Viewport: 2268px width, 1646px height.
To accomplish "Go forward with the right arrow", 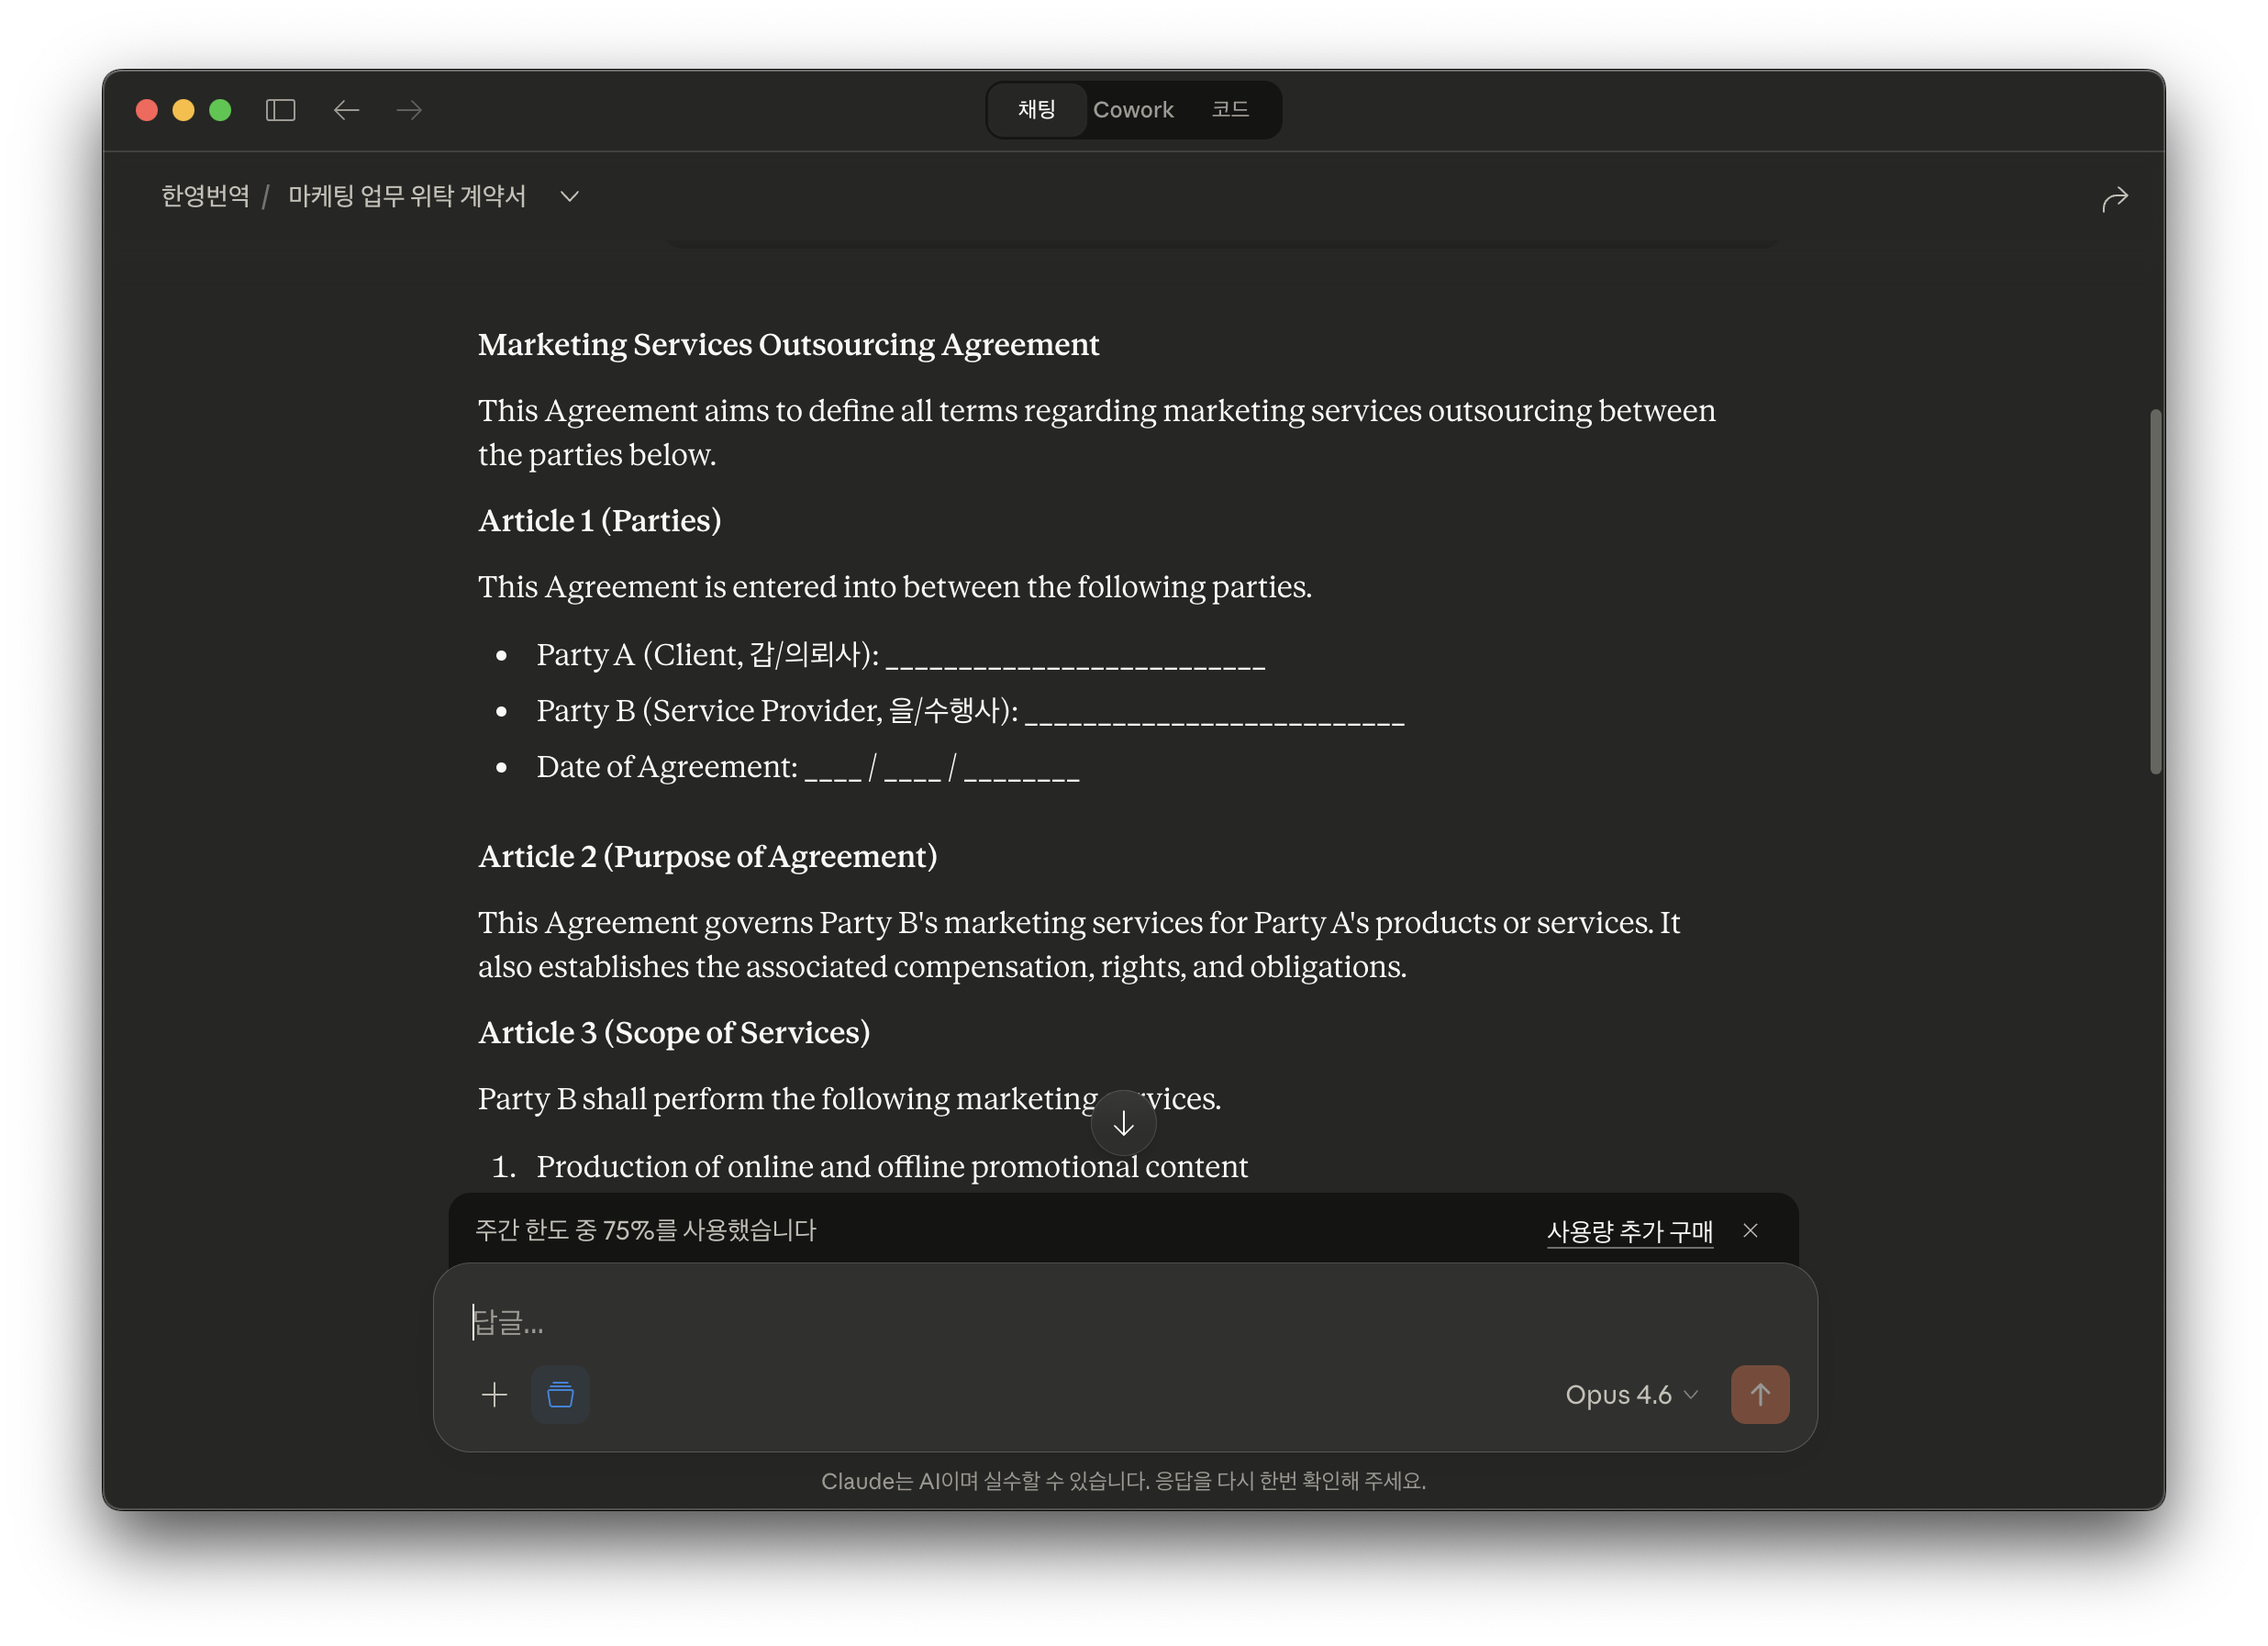I will [x=409, y=110].
